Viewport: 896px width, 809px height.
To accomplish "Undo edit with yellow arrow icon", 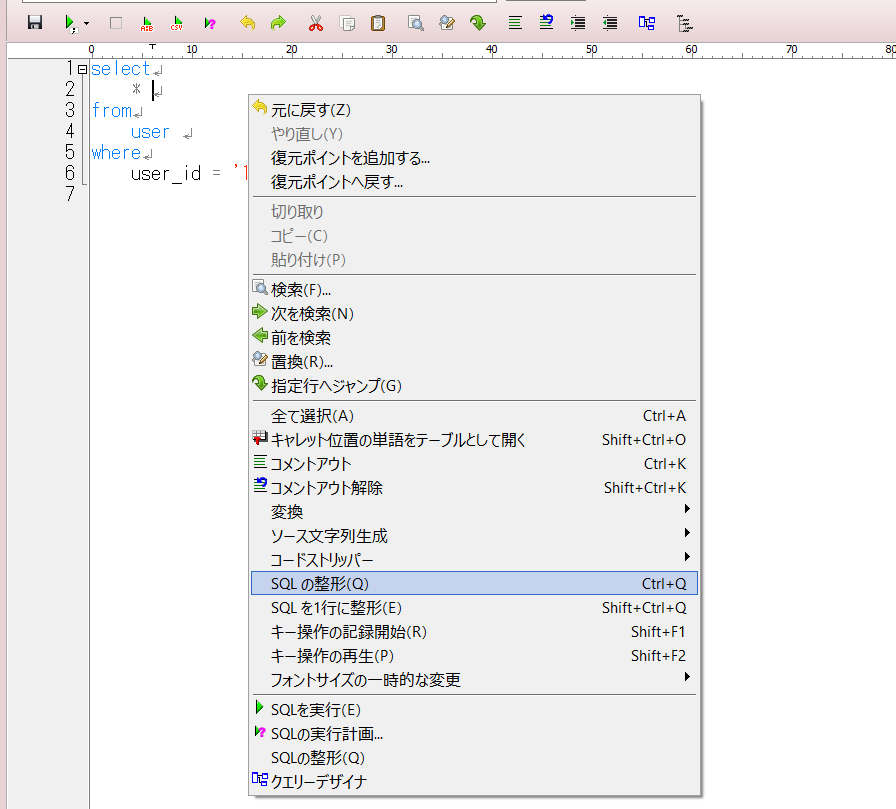I will (248, 22).
